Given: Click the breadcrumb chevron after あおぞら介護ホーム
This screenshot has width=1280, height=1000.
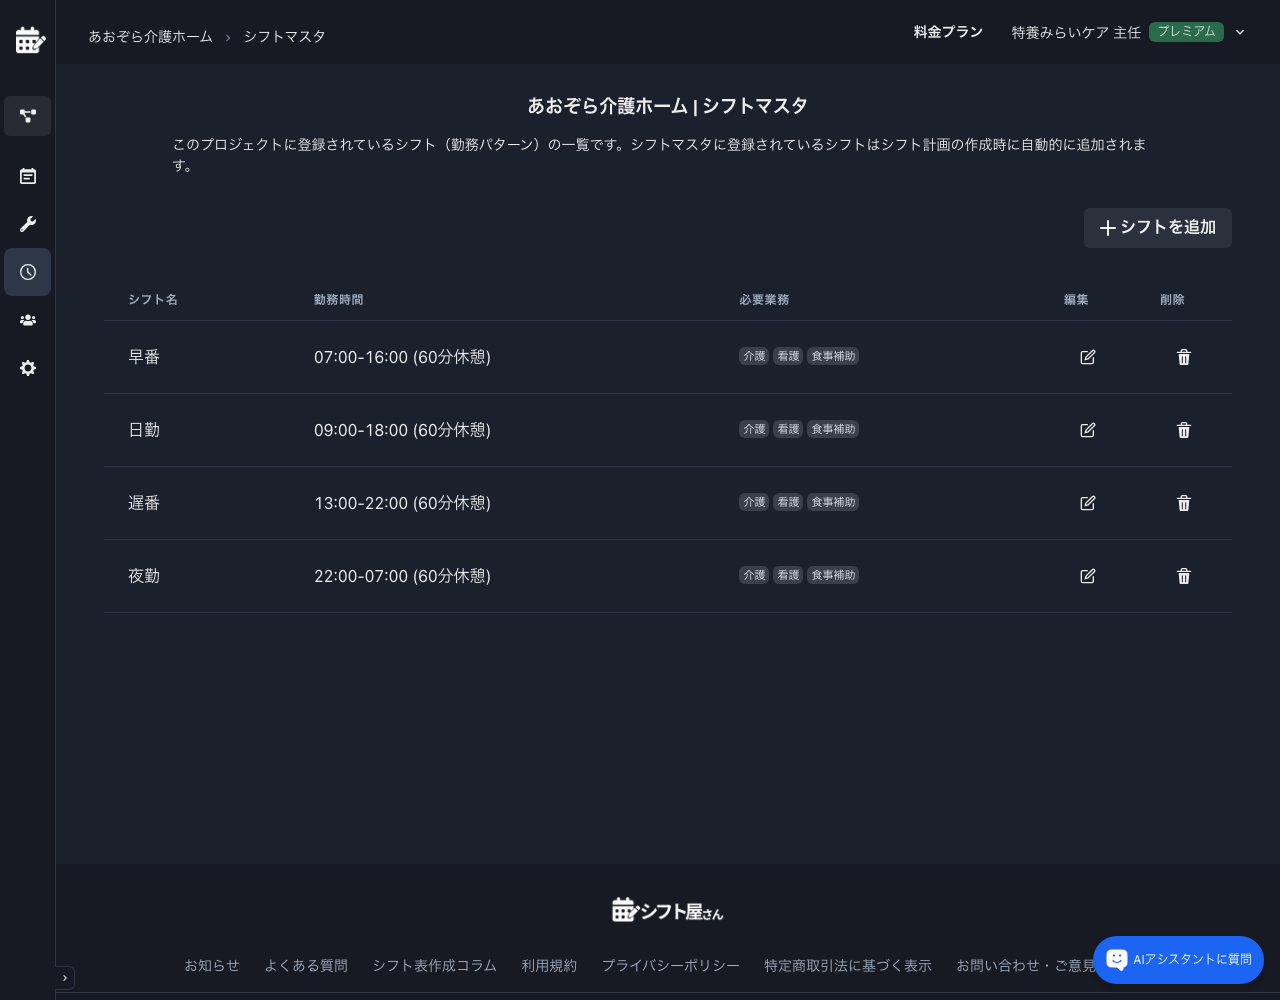Looking at the screenshot, I should [228, 36].
